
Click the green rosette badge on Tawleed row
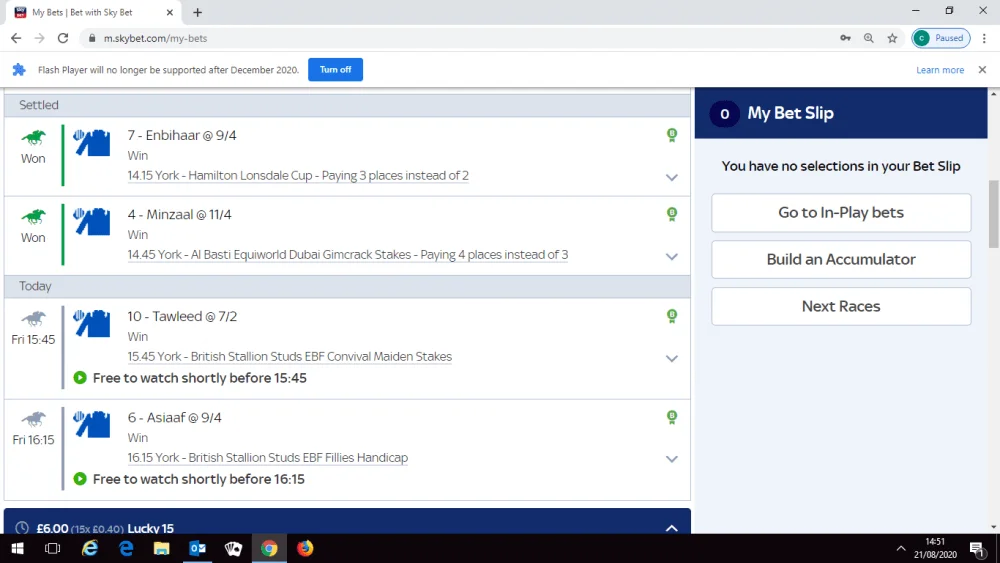tap(672, 316)
